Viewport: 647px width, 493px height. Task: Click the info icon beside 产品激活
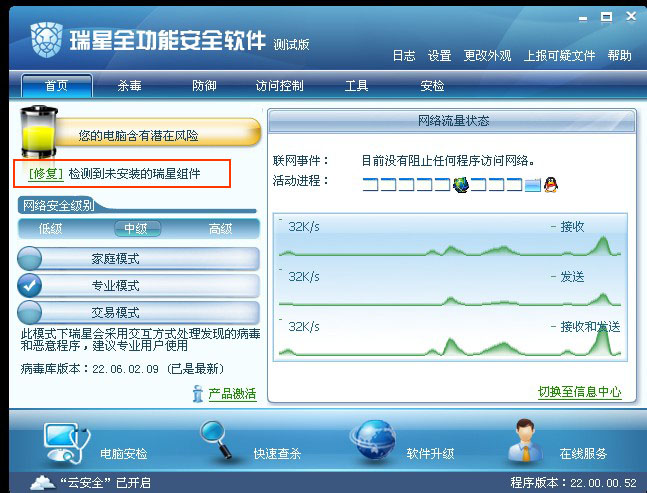pos(198,394)
